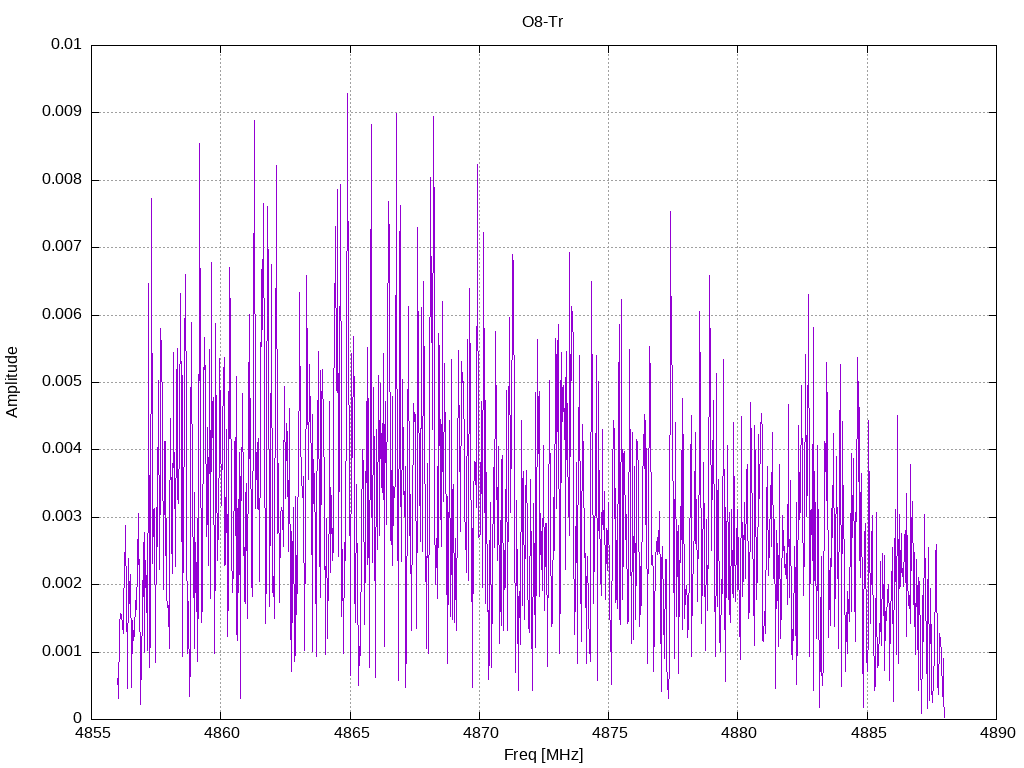Click the y-axis tick label 0.001

click(x=62, y=651)
